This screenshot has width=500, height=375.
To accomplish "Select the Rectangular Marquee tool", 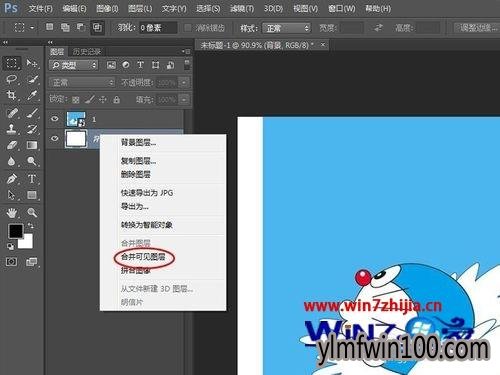I will coord(12,63).
